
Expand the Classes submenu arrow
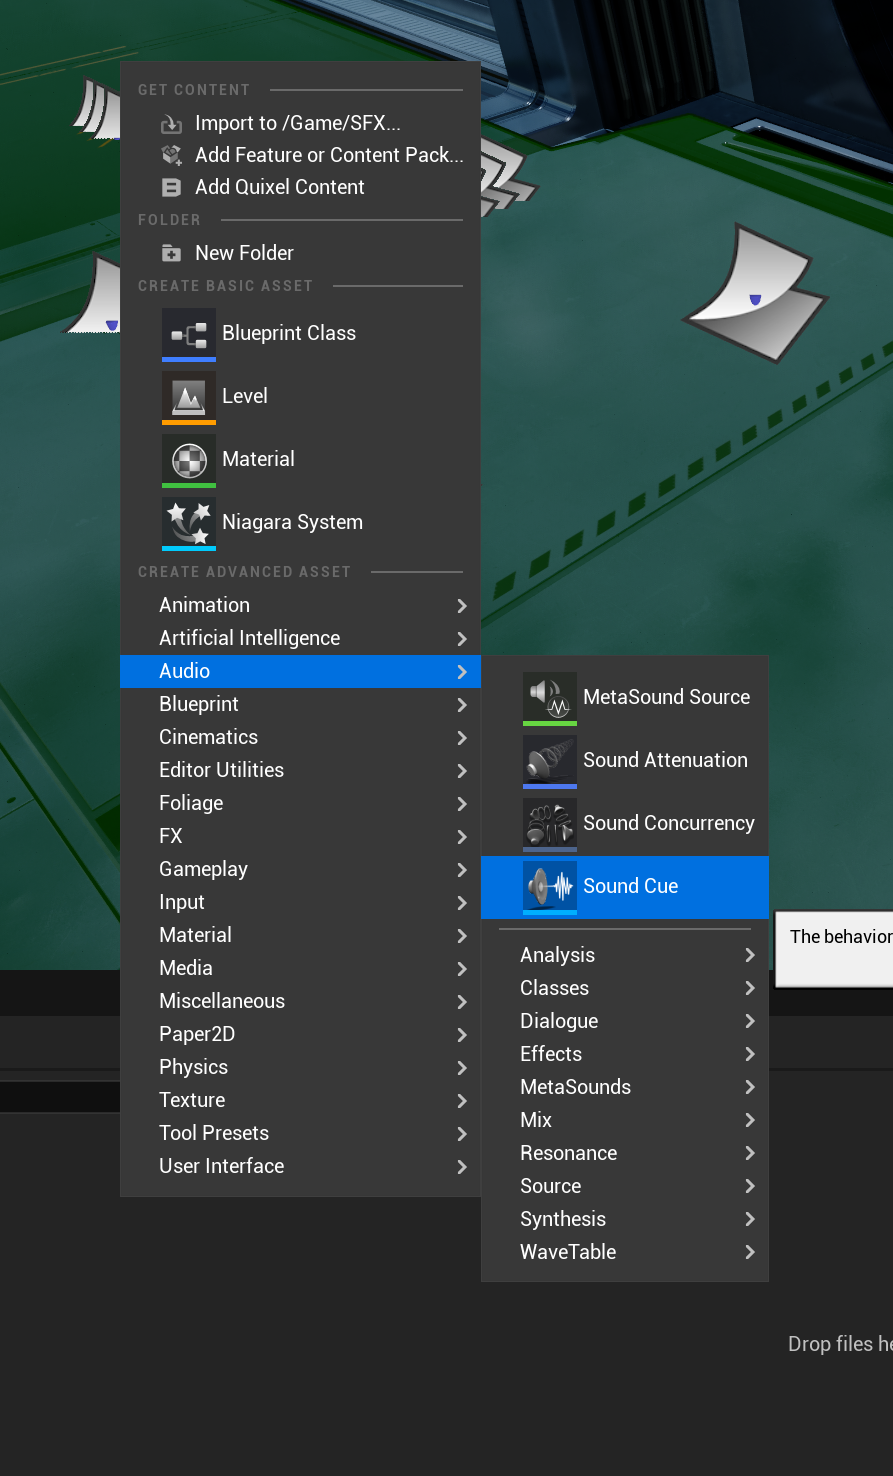pyautogui.click(x=750, y=988)
